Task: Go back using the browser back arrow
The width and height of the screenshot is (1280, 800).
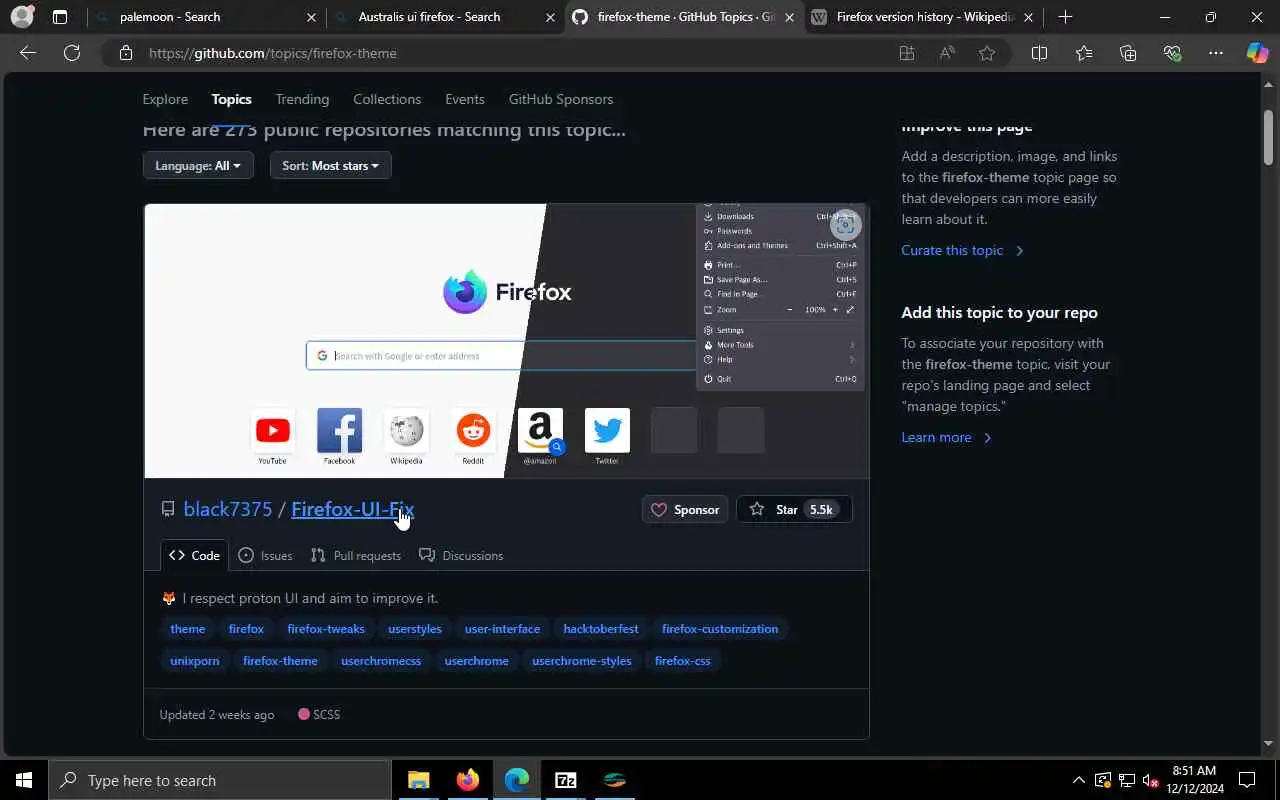Action: point(28,53)
